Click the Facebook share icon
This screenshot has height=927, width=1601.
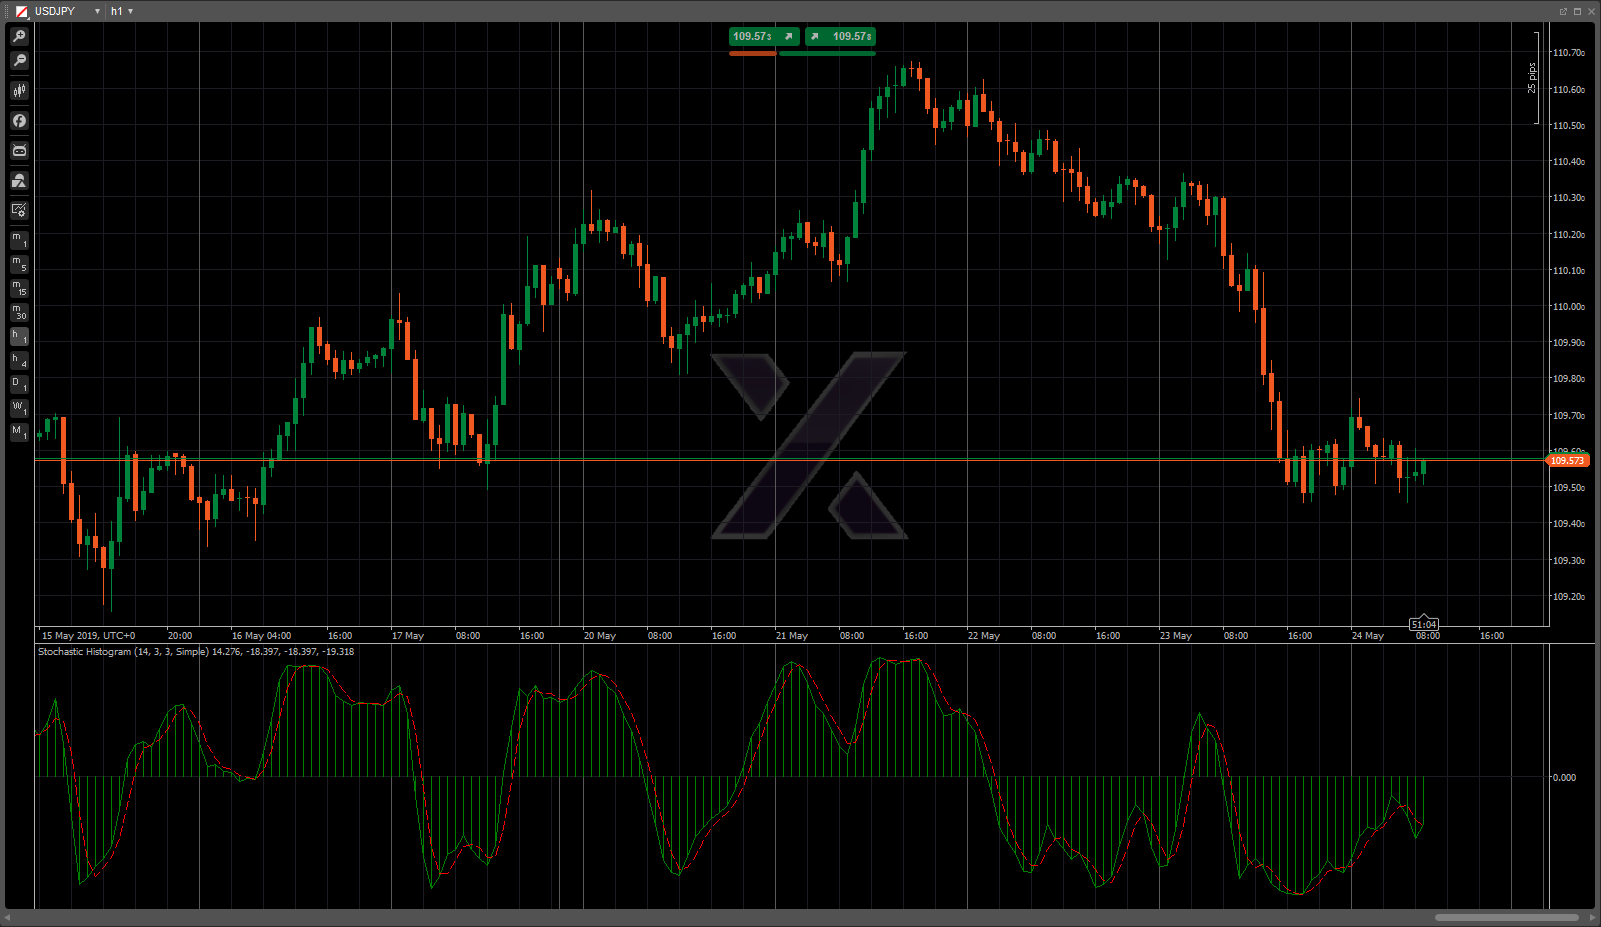coord(19,121)
